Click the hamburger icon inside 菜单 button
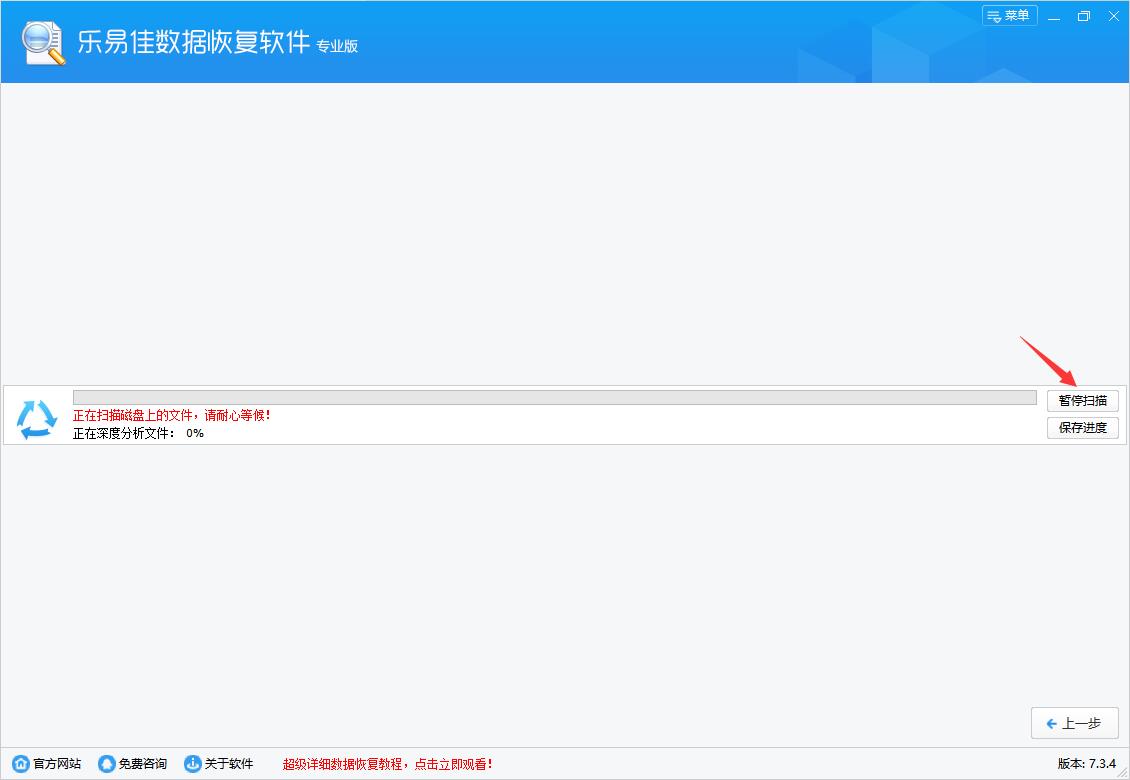The height and width of the screenshot is (780, 1130). [x=993, y=15]
